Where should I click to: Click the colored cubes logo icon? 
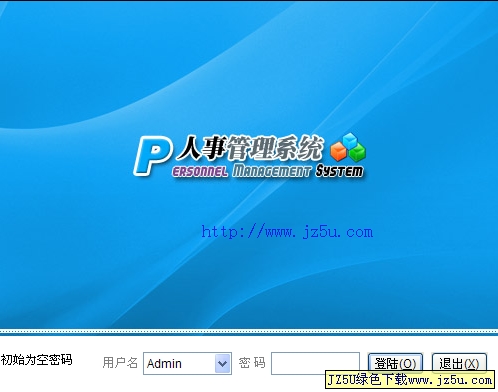pyautogui.click(x=348, y=147)
